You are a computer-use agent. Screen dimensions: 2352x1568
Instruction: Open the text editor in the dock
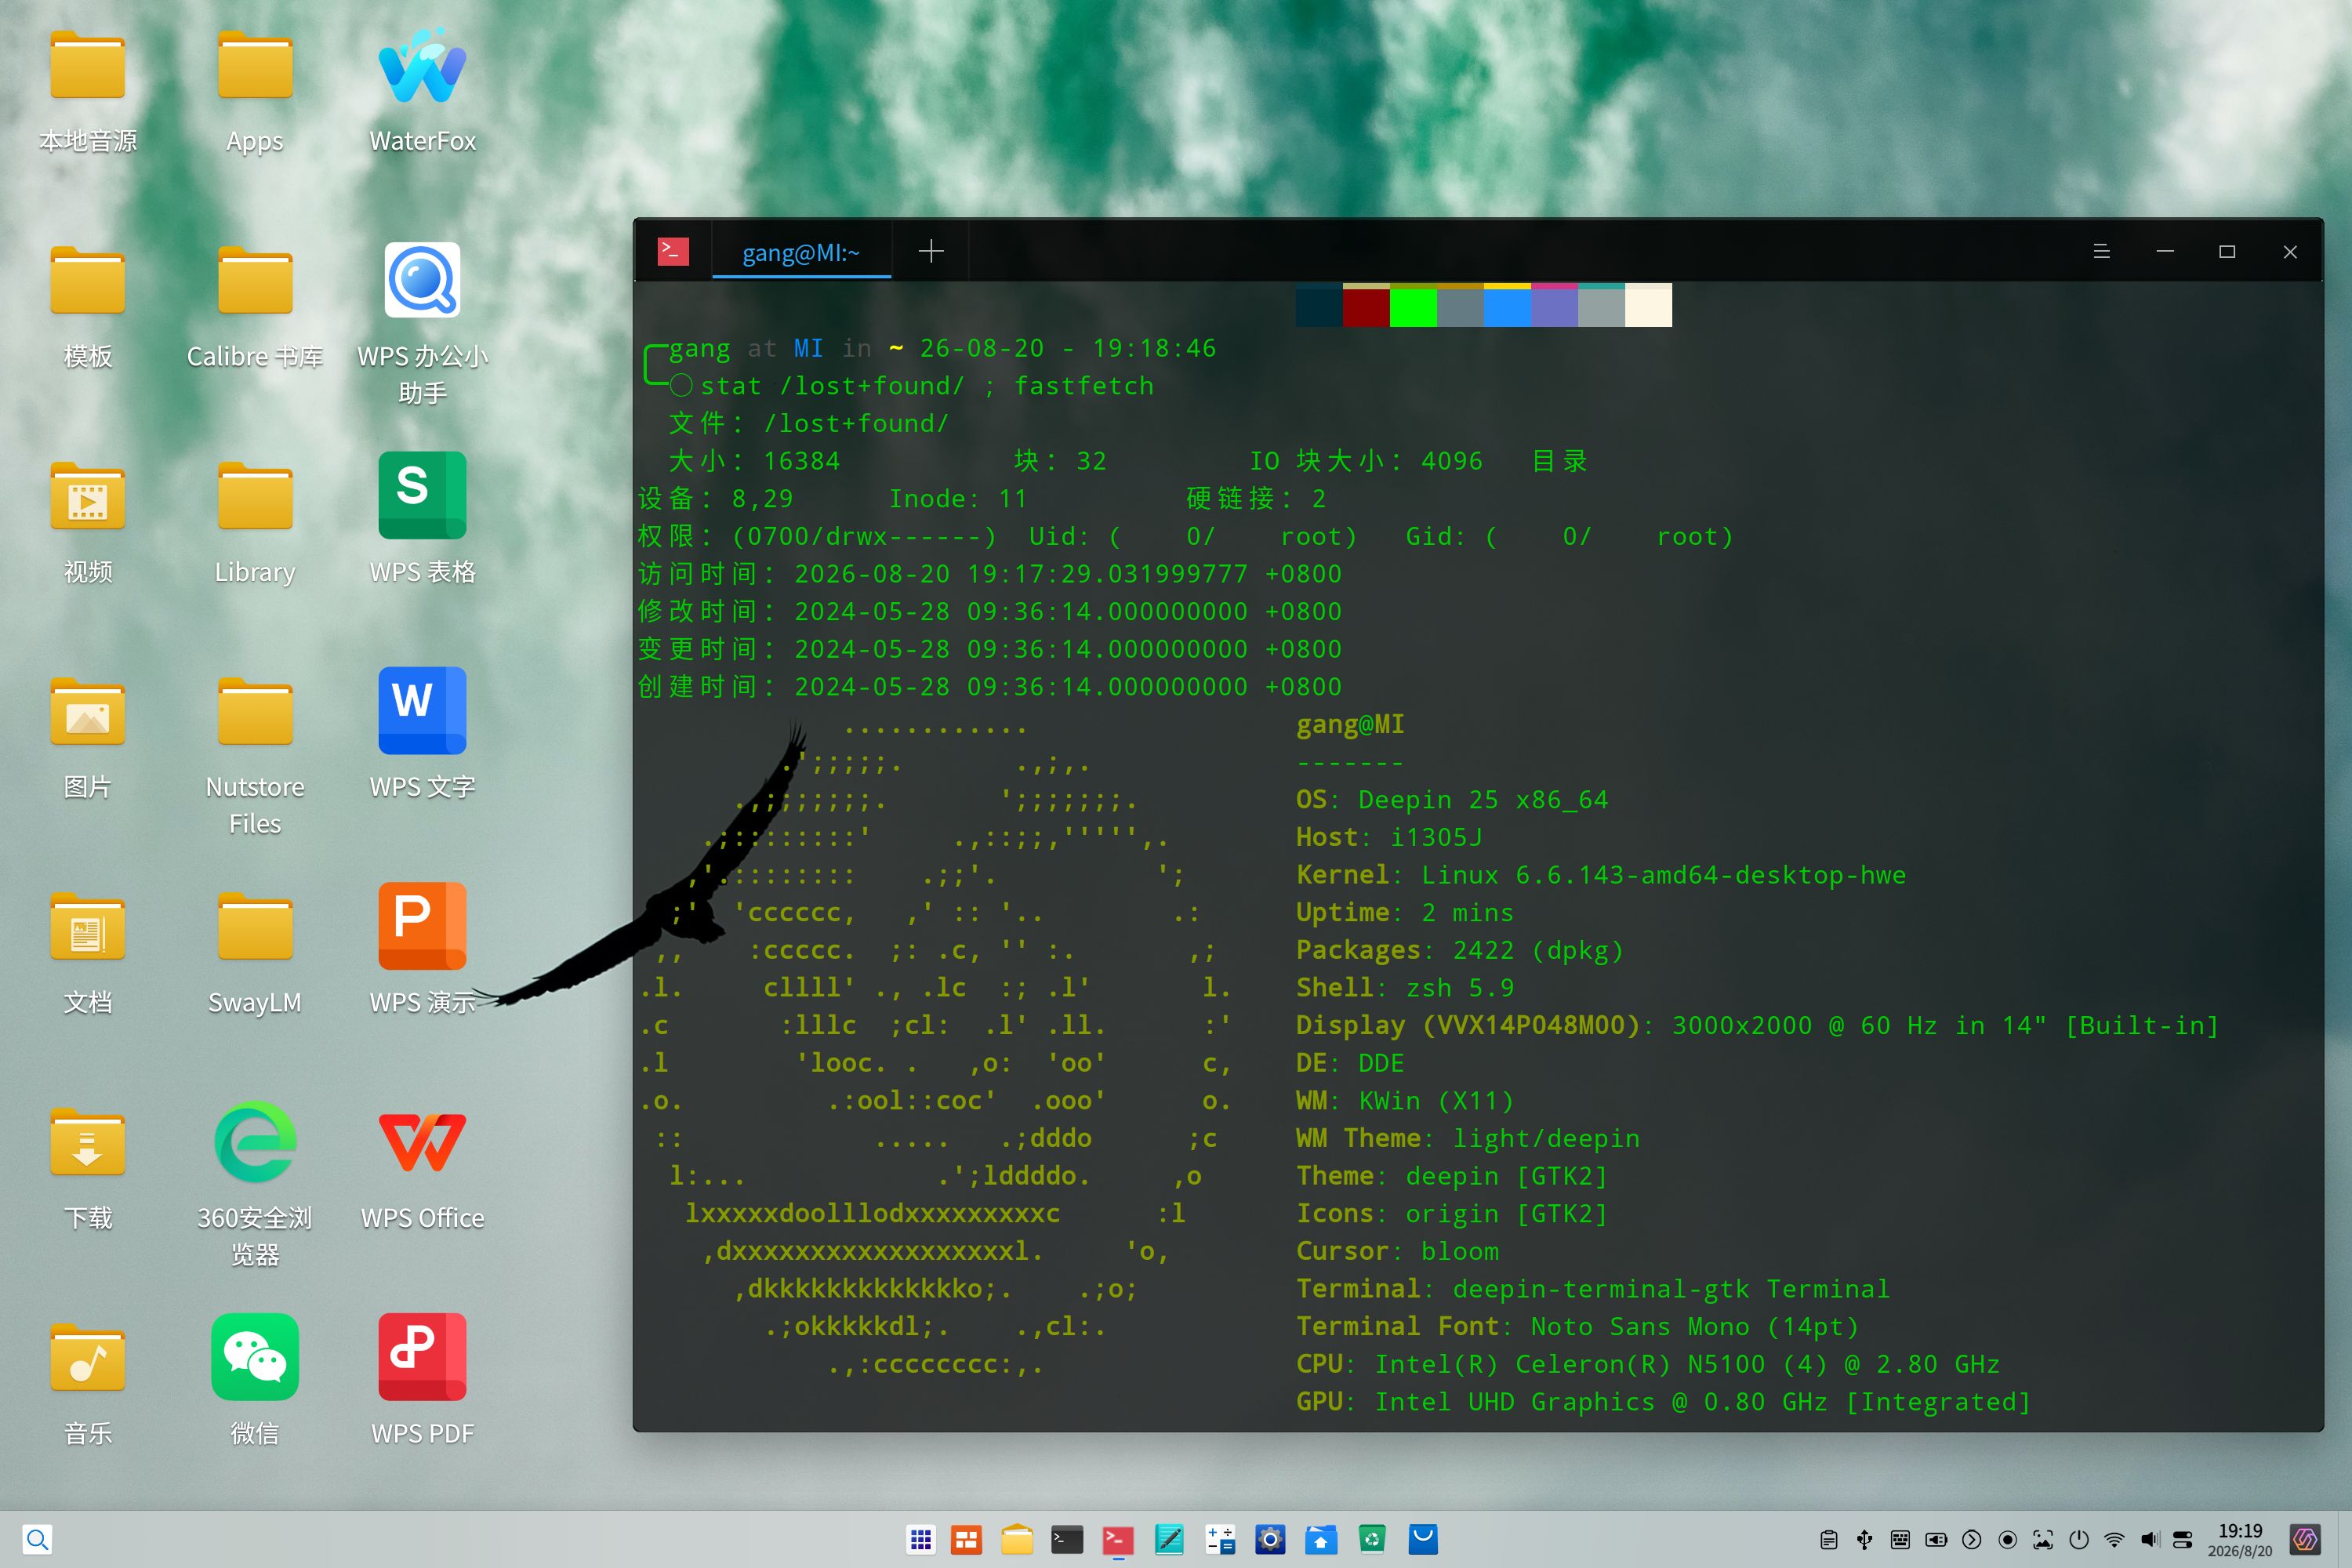(1169, 1540)
